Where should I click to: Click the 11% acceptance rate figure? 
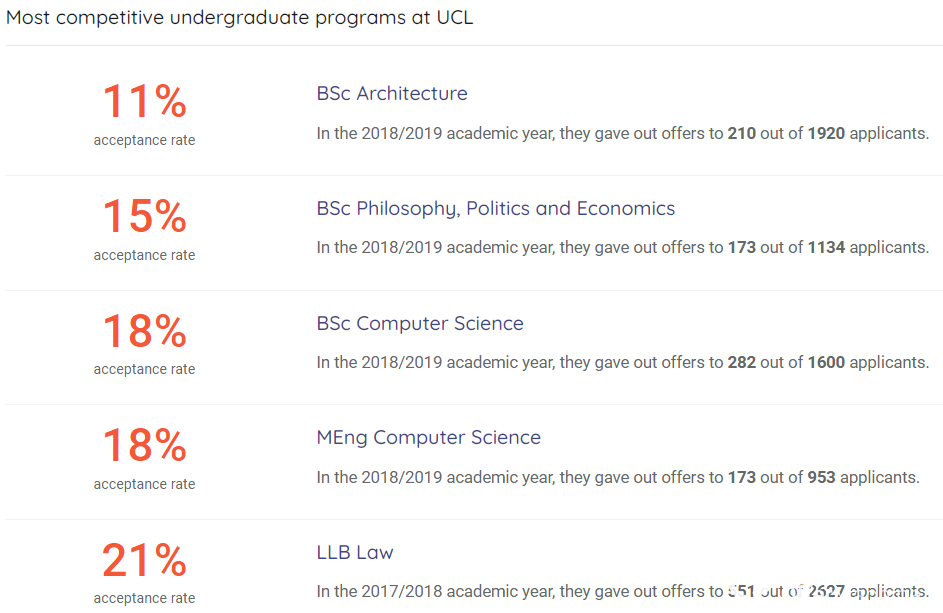click(x=144, y=101)
